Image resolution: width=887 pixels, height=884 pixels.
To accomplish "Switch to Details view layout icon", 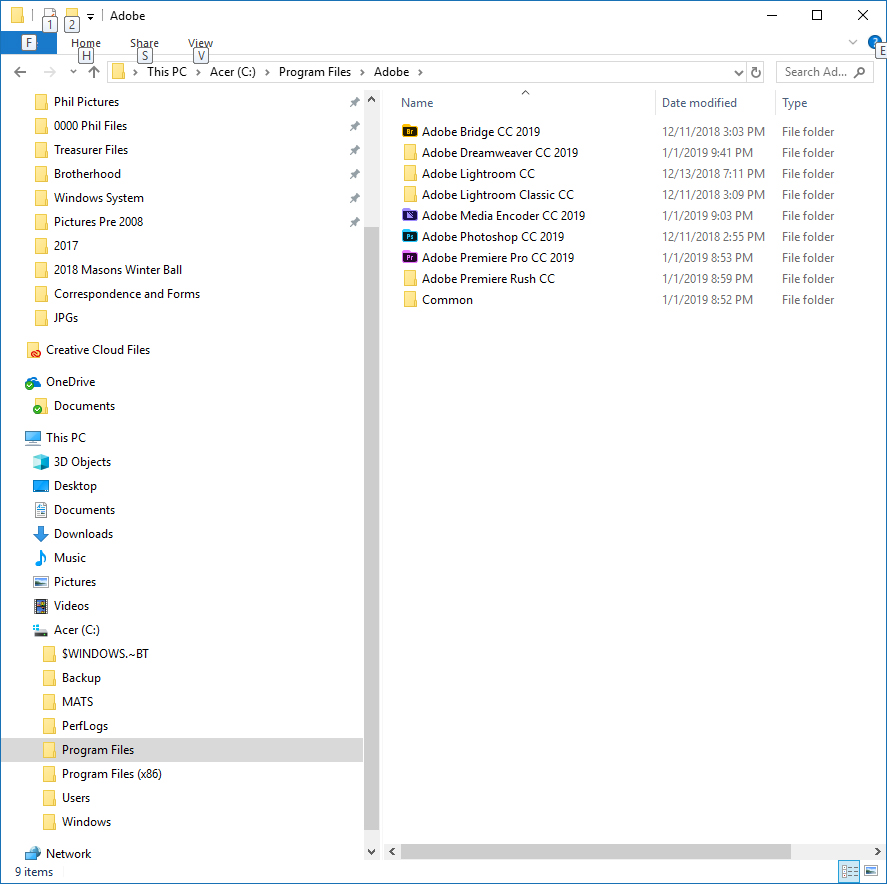I will [850, 871].
